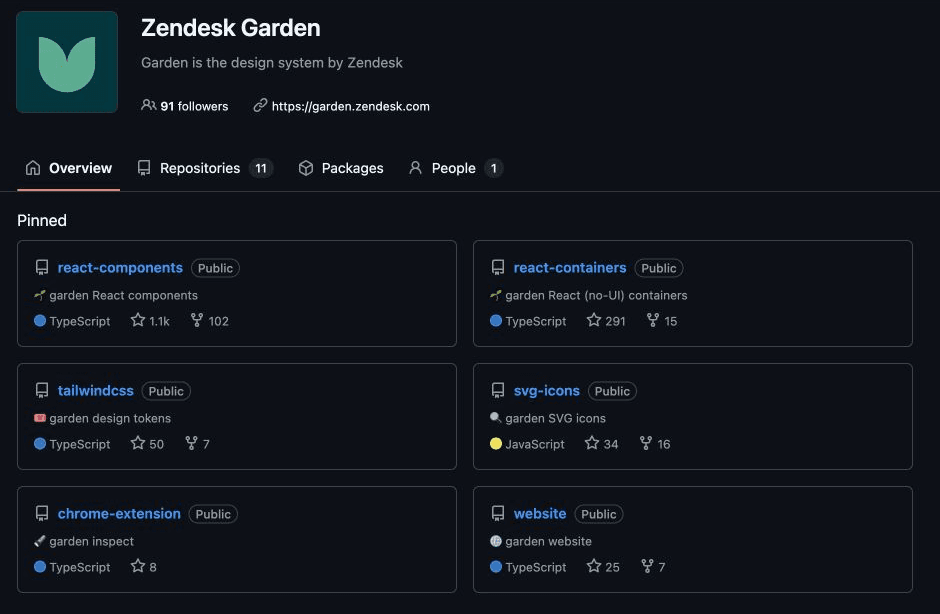Open the tailwindcss repository
Image resolution: width=940 pixels, height=614 pixels.
95,390
